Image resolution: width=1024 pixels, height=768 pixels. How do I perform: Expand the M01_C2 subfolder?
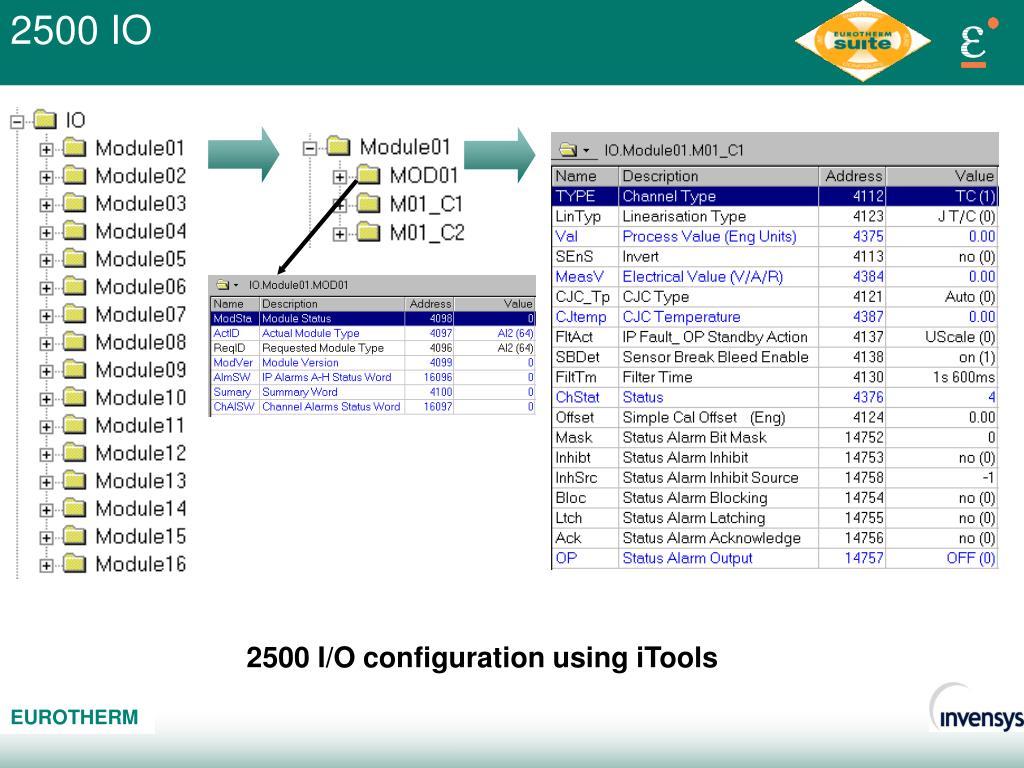tap(340, 233)
